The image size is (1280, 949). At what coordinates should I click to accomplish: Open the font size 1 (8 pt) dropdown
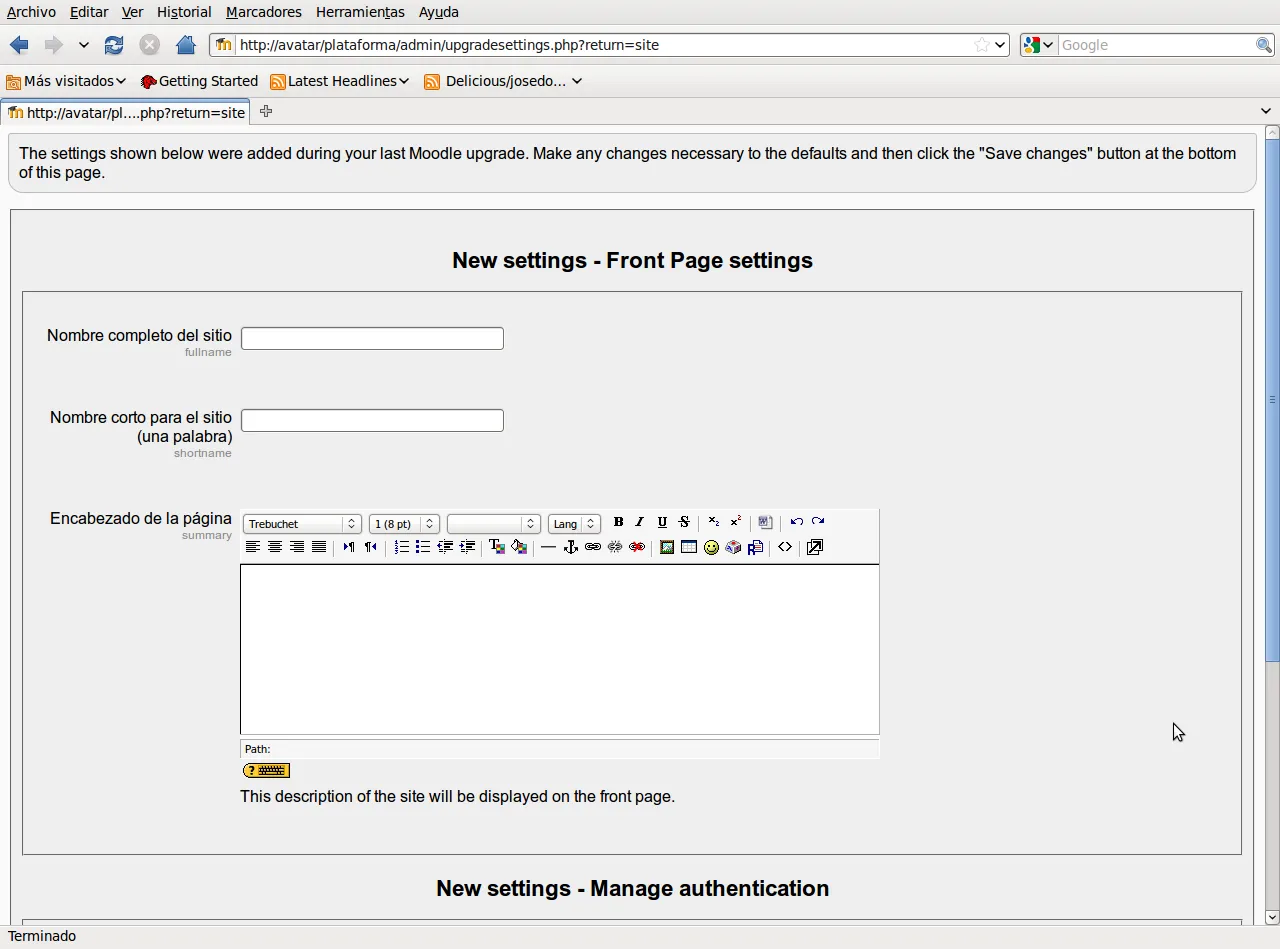click(x=404, y=524)
